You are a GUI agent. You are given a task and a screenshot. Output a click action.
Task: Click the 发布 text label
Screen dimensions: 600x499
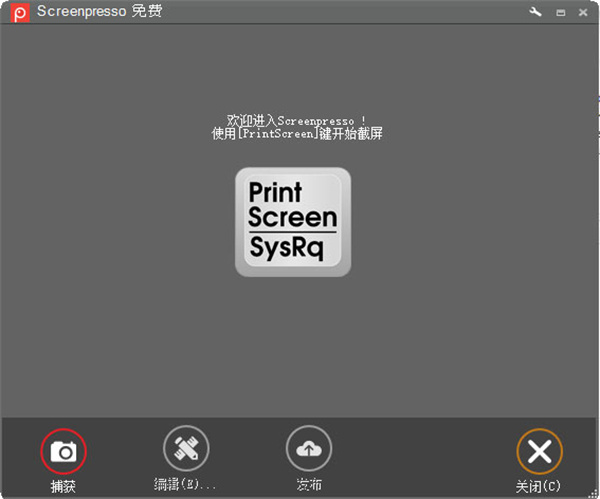[x=309, y=486]
